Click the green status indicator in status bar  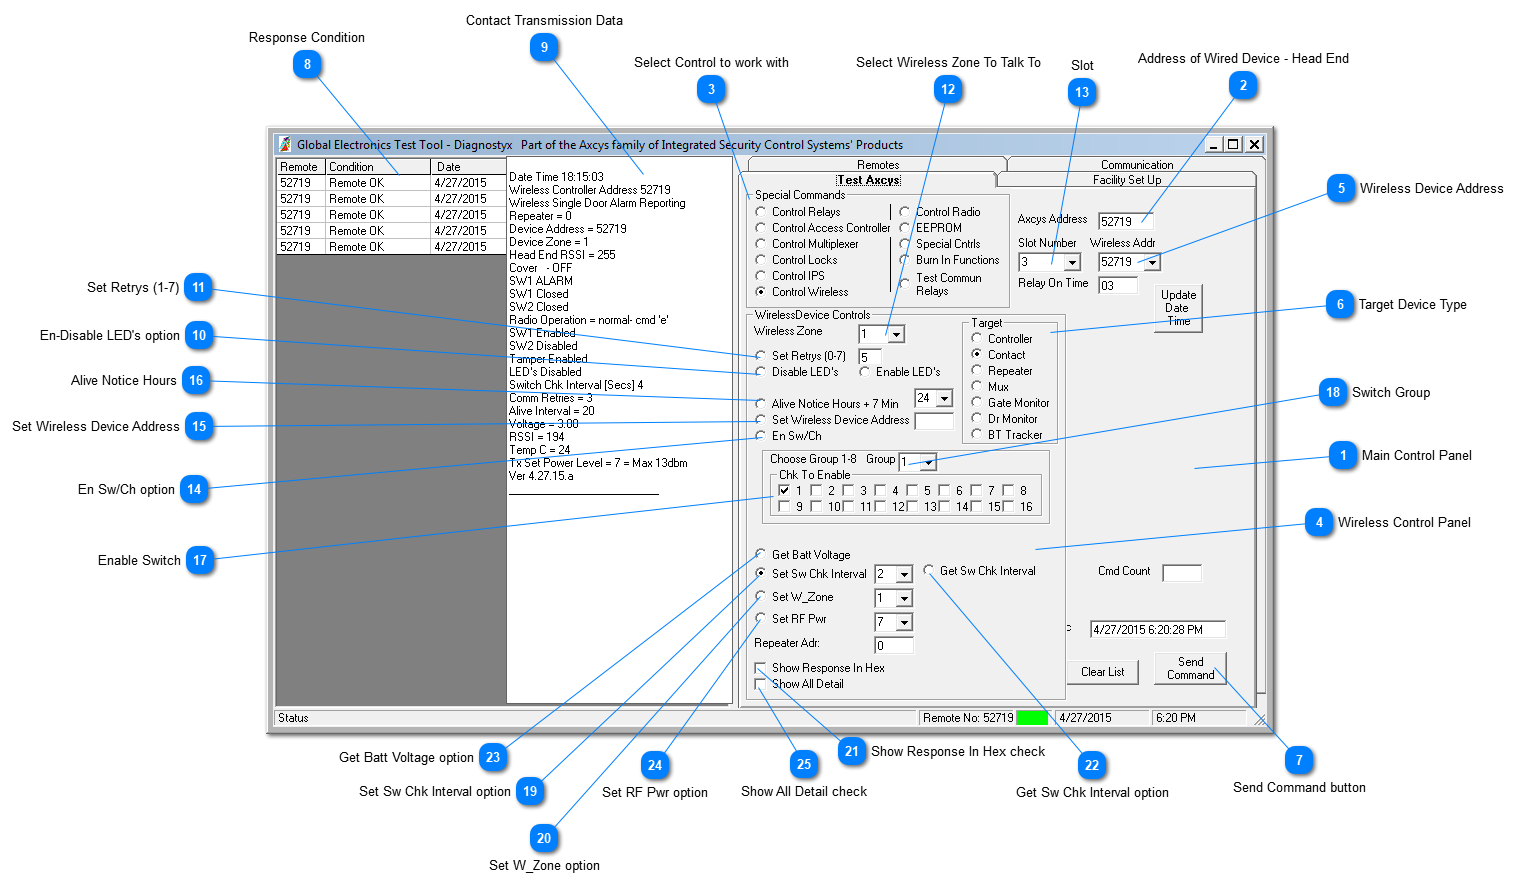point(1032,718)
